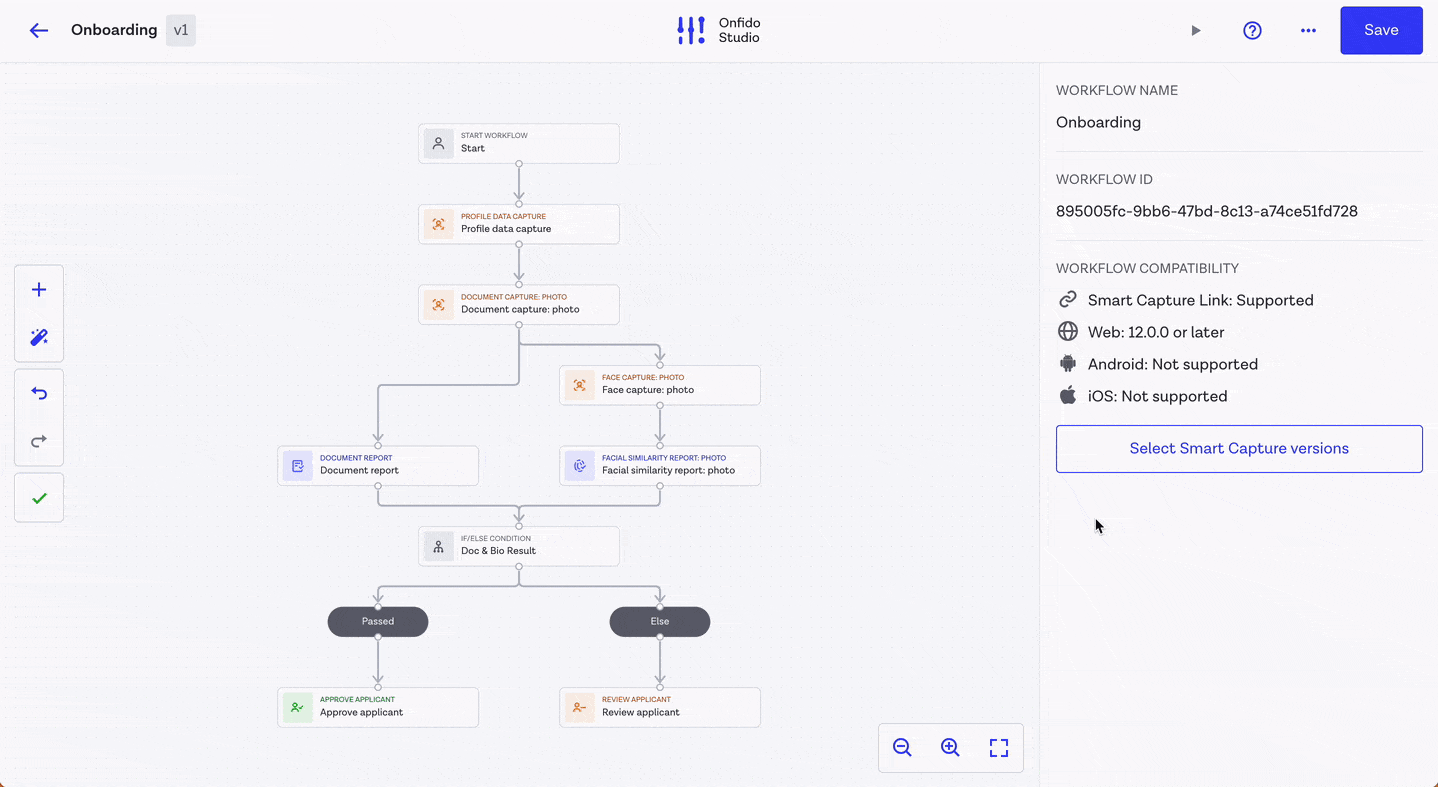This screenshot has height=787, width=1438.
Task: Click Select Smart Capture versions button
Action: click(1239, 449)
